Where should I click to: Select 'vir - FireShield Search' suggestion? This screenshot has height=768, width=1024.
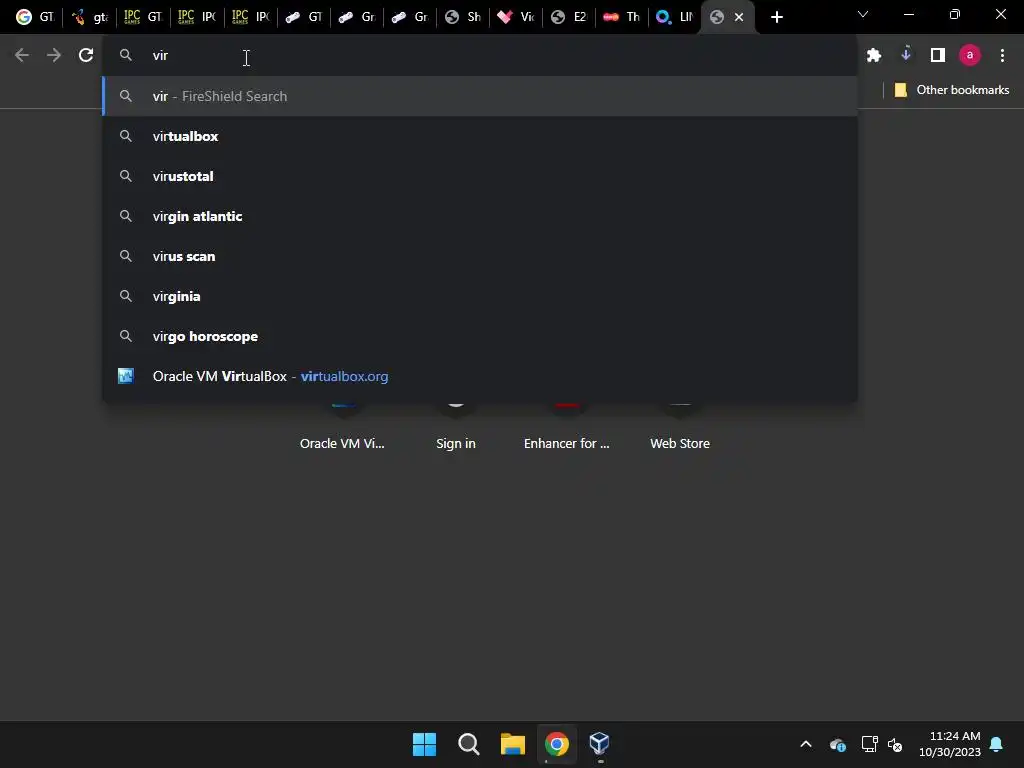(x=480, y=96)
